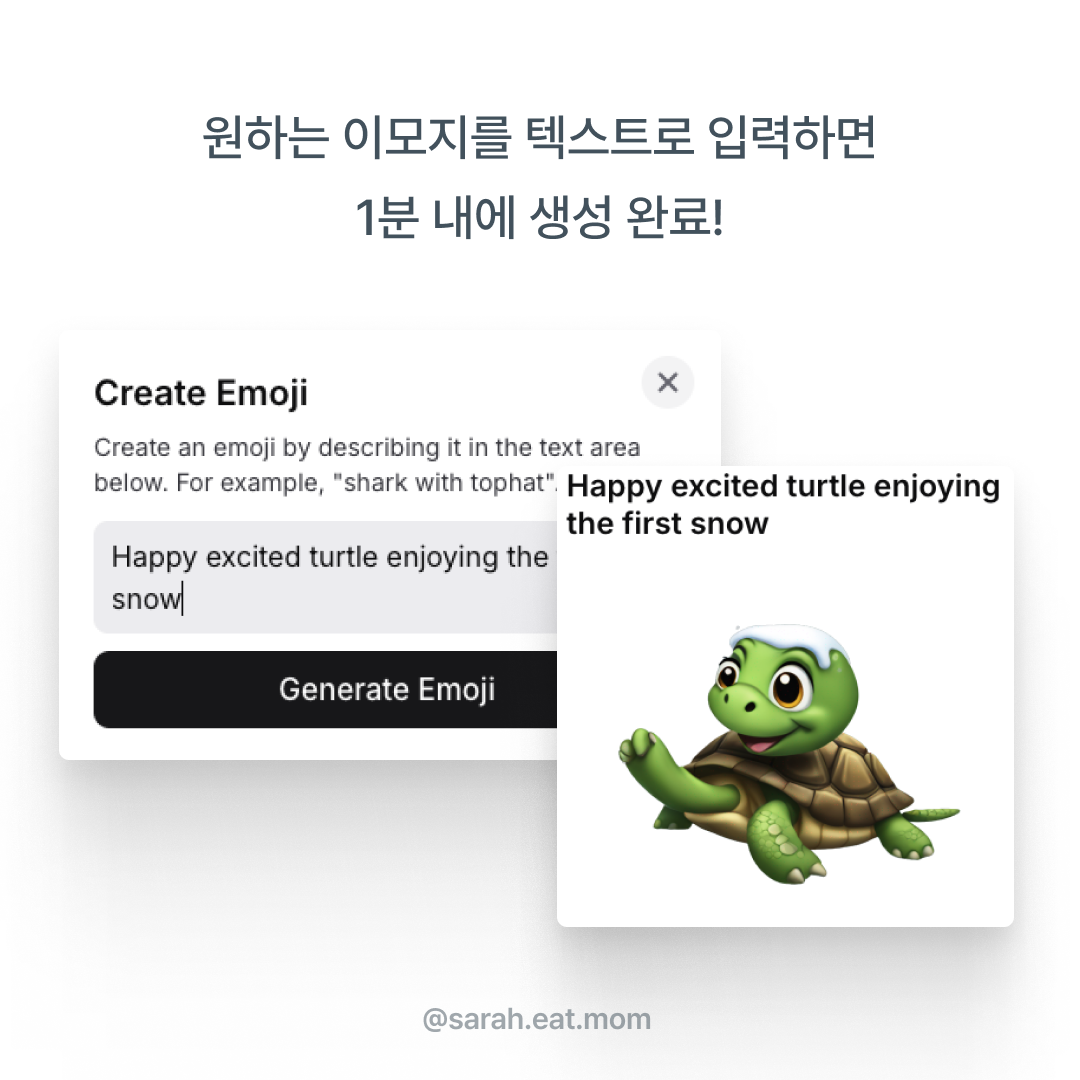
Task: Click the "Create an emoji by describing" instruction line
Action: tap(367, 448)
